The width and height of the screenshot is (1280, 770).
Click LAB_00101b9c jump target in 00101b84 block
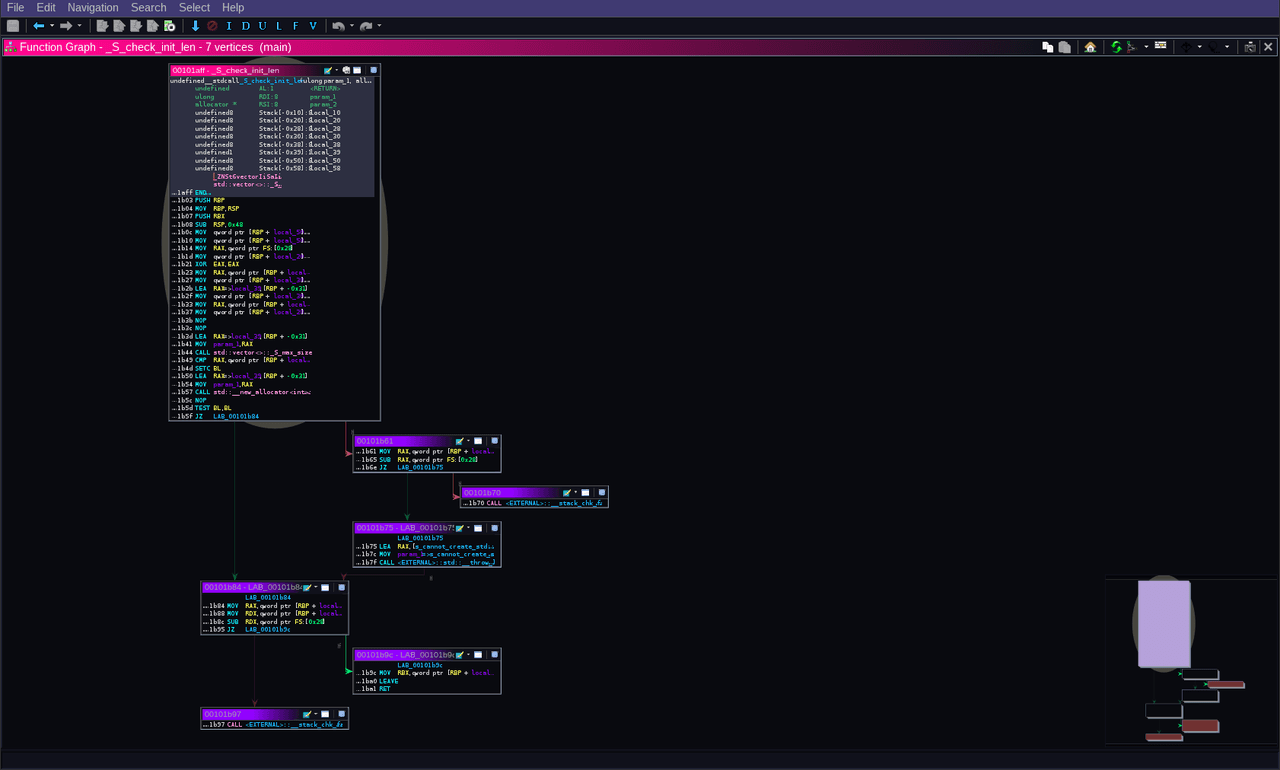[267, 629]
